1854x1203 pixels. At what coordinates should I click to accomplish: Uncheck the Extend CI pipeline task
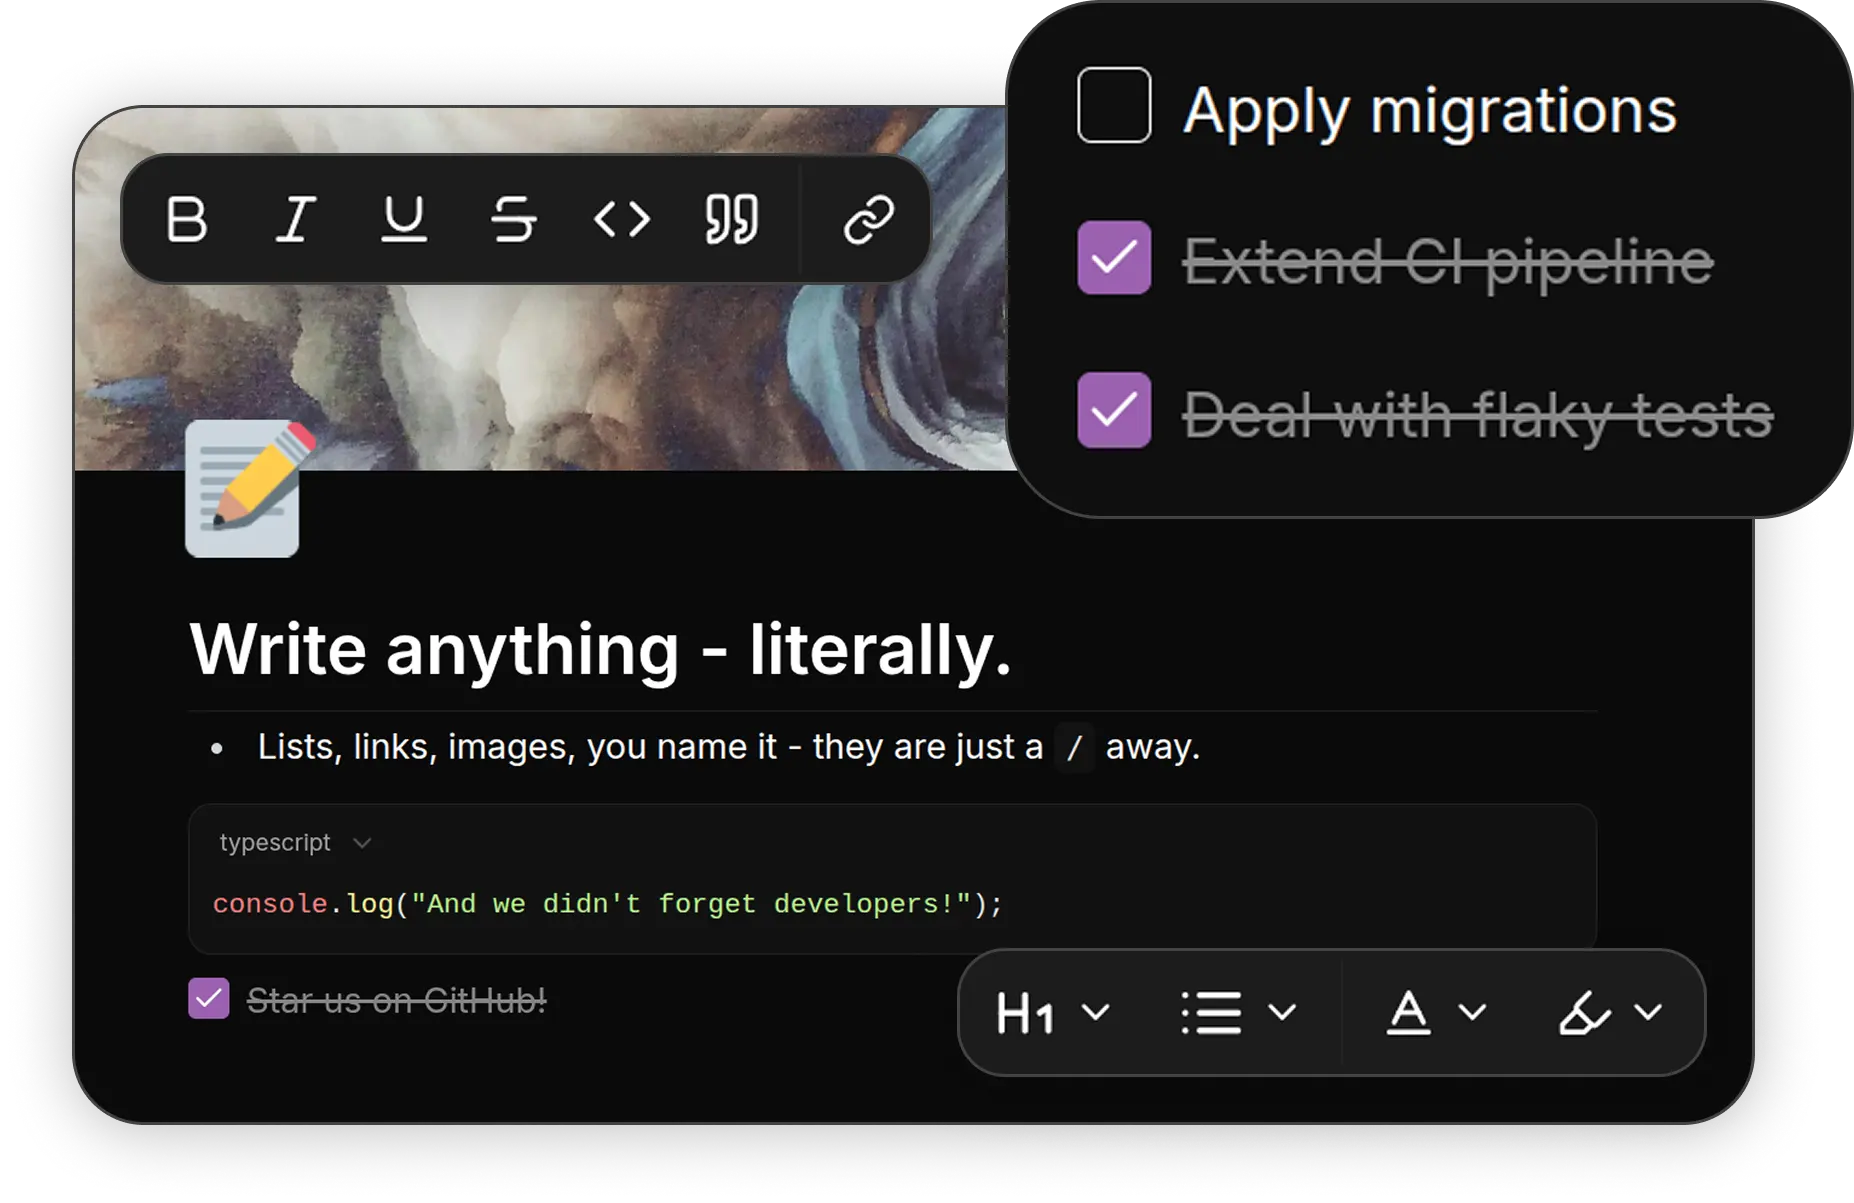click(x=1114, y=258)
